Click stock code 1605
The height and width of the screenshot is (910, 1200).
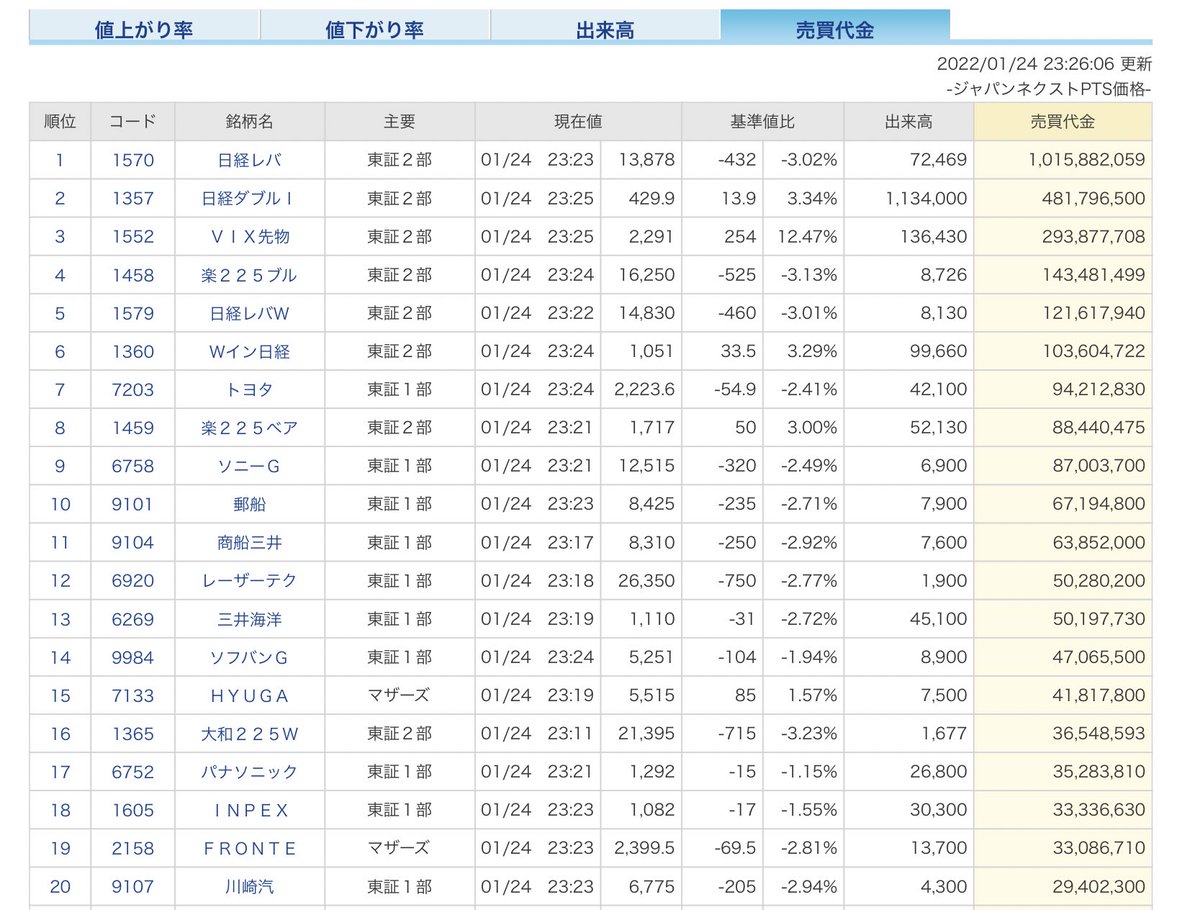[133, 810]
